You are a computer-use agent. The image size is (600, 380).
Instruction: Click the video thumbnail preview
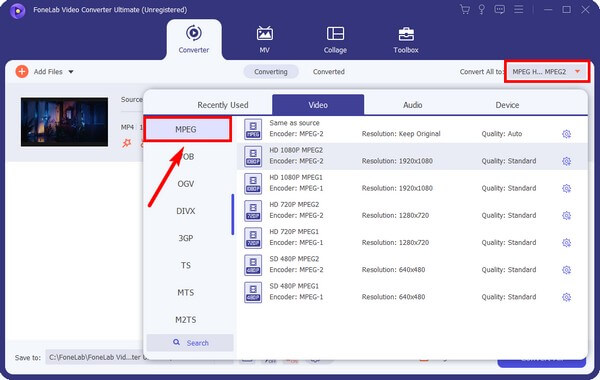64,122
